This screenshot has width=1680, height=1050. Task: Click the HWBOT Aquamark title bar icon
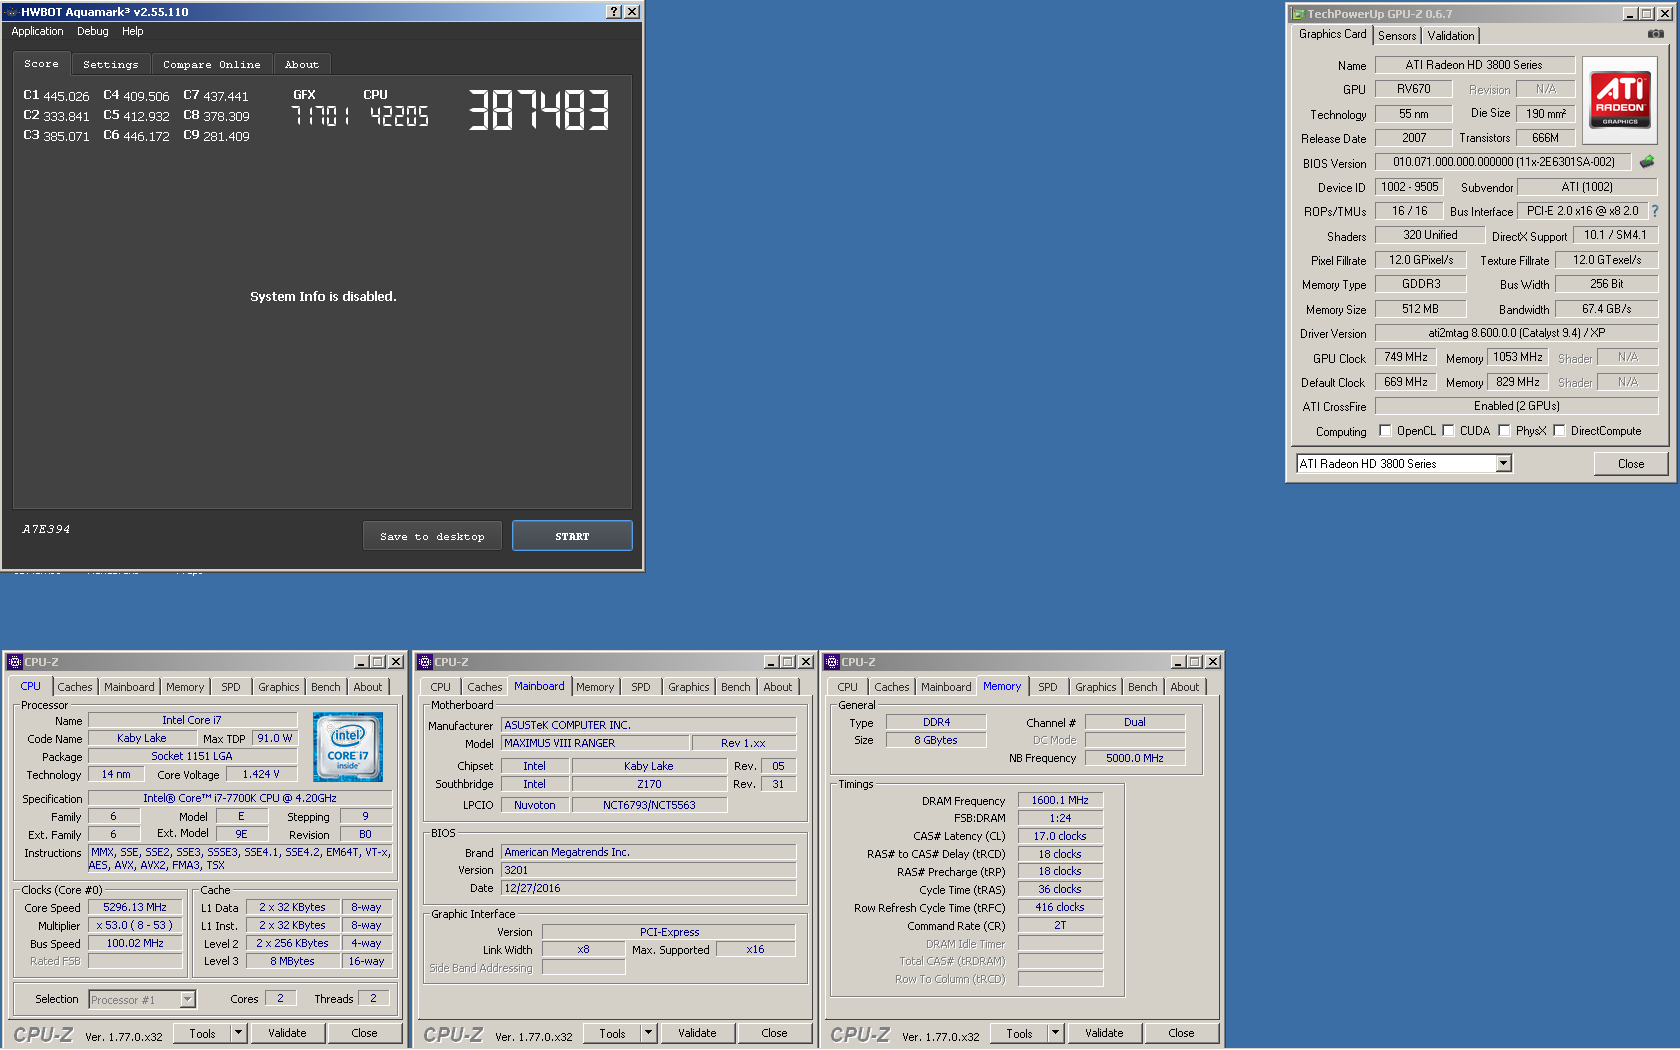[11, 12]
